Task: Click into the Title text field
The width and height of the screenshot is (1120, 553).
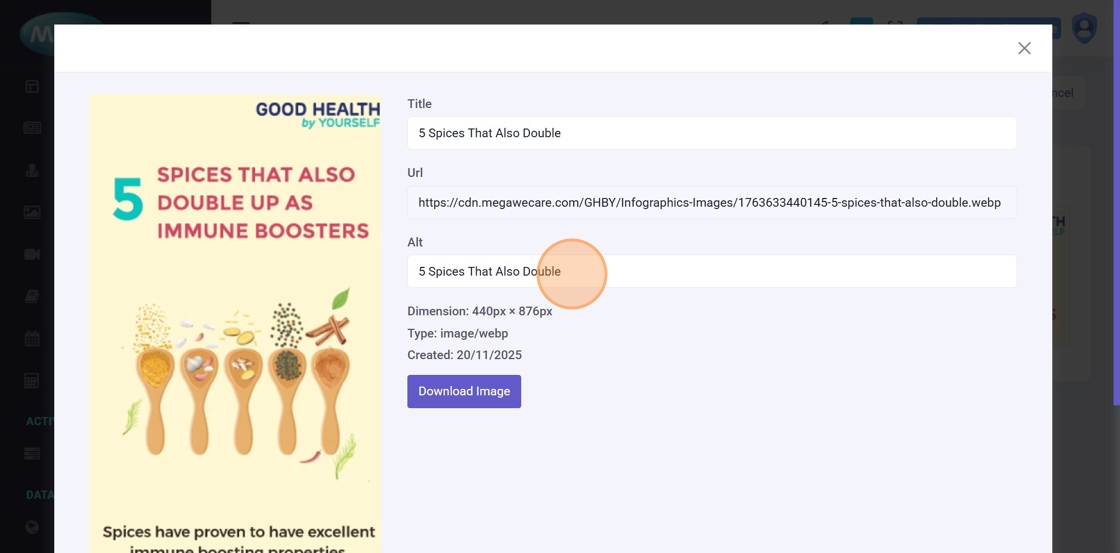Action: click(711, 133)
